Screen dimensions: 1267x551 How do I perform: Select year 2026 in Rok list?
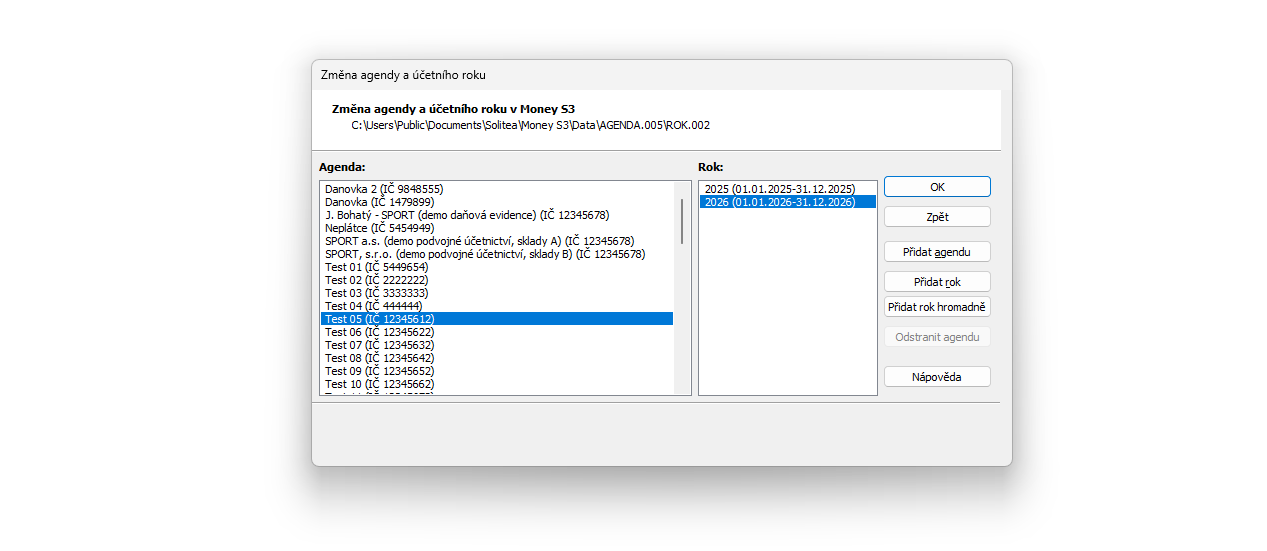[x=787, y=202]
